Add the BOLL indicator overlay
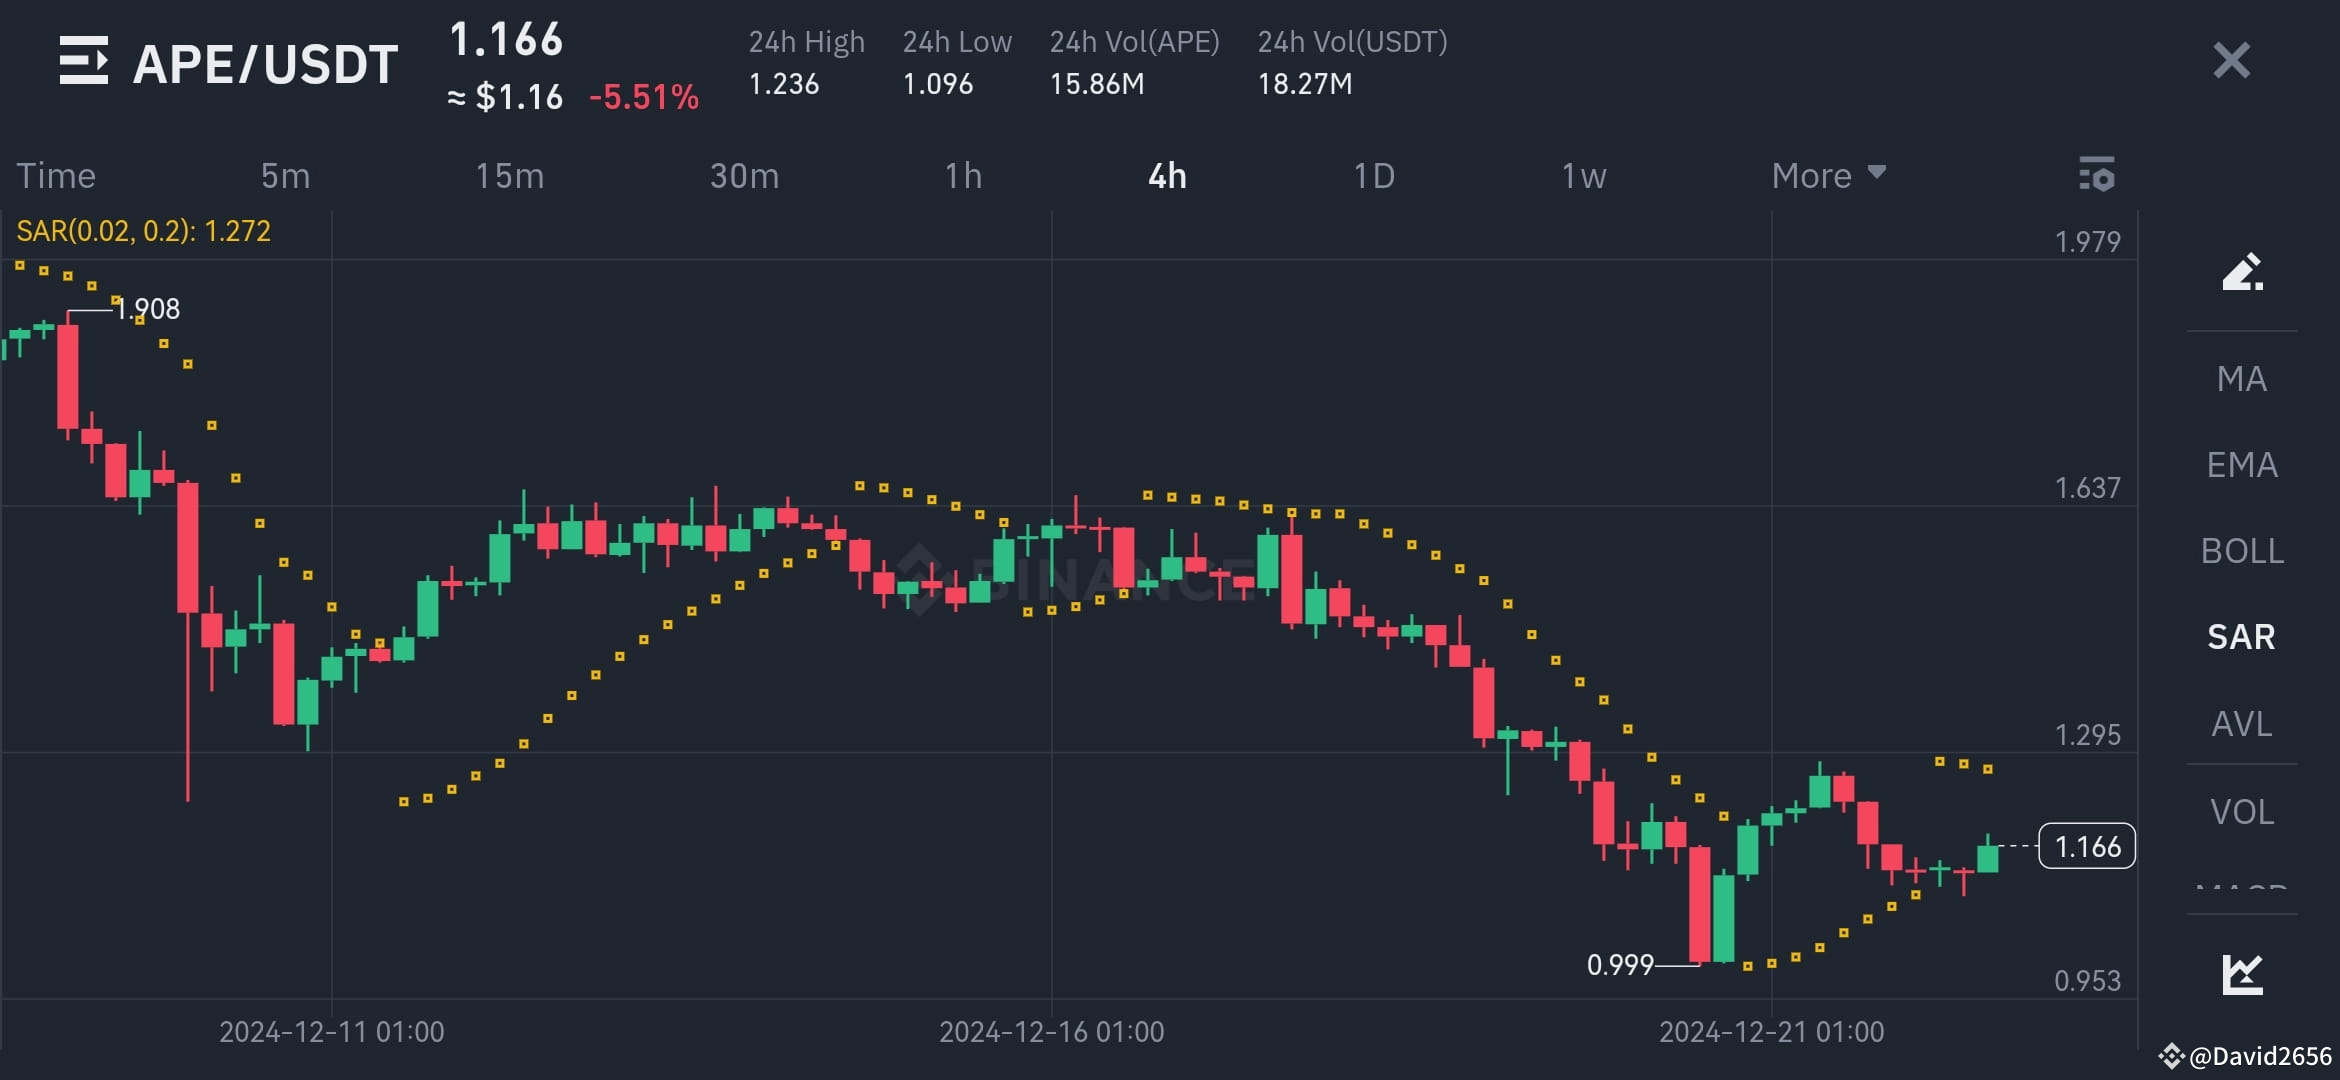Viewport: 2340px width, 1080px height. point(2243,550)
